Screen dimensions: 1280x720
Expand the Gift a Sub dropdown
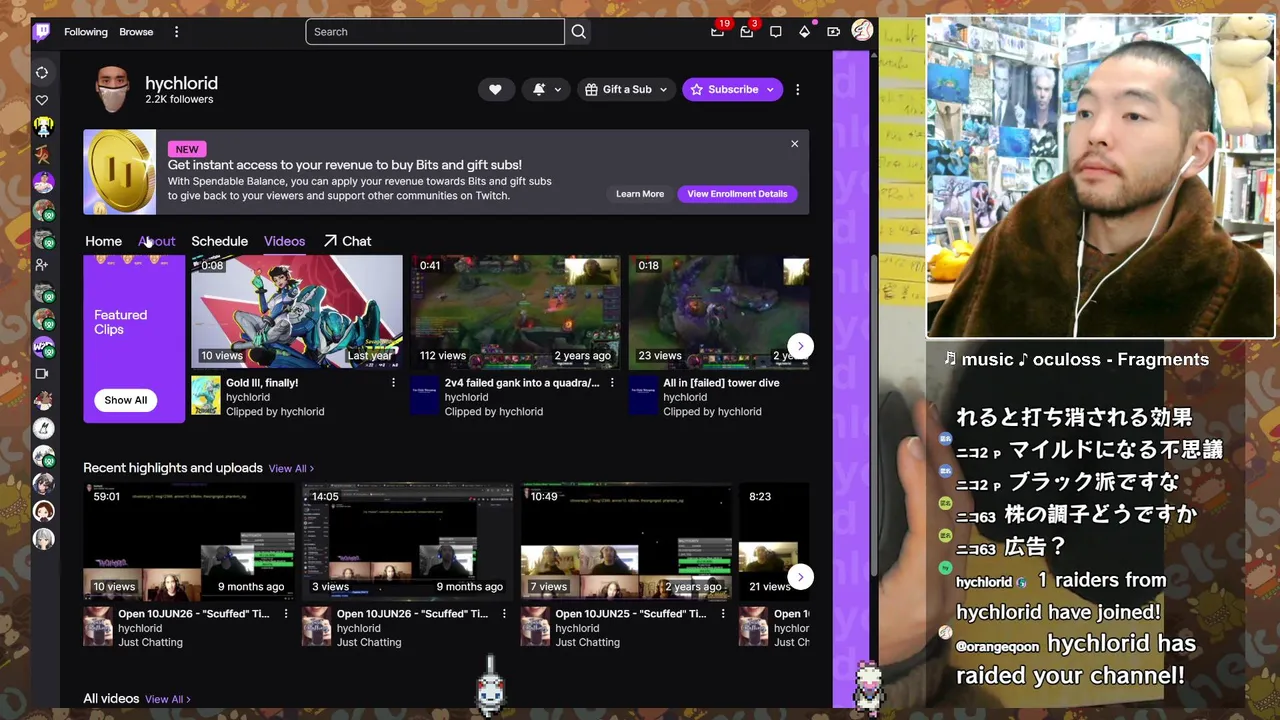pos(663,89)
